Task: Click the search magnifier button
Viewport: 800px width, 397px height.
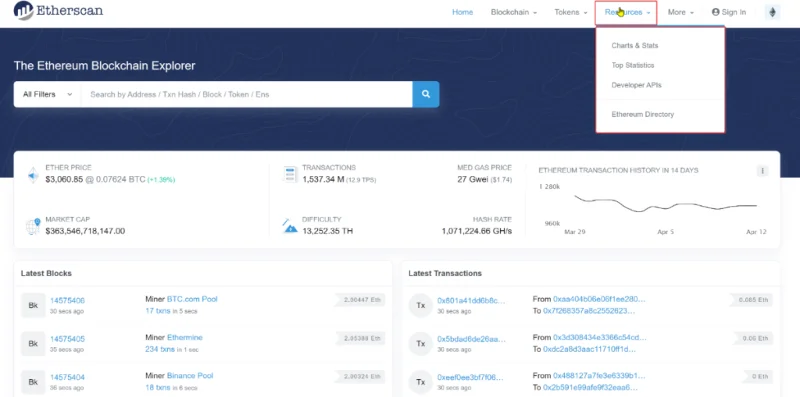Action: 426,94
